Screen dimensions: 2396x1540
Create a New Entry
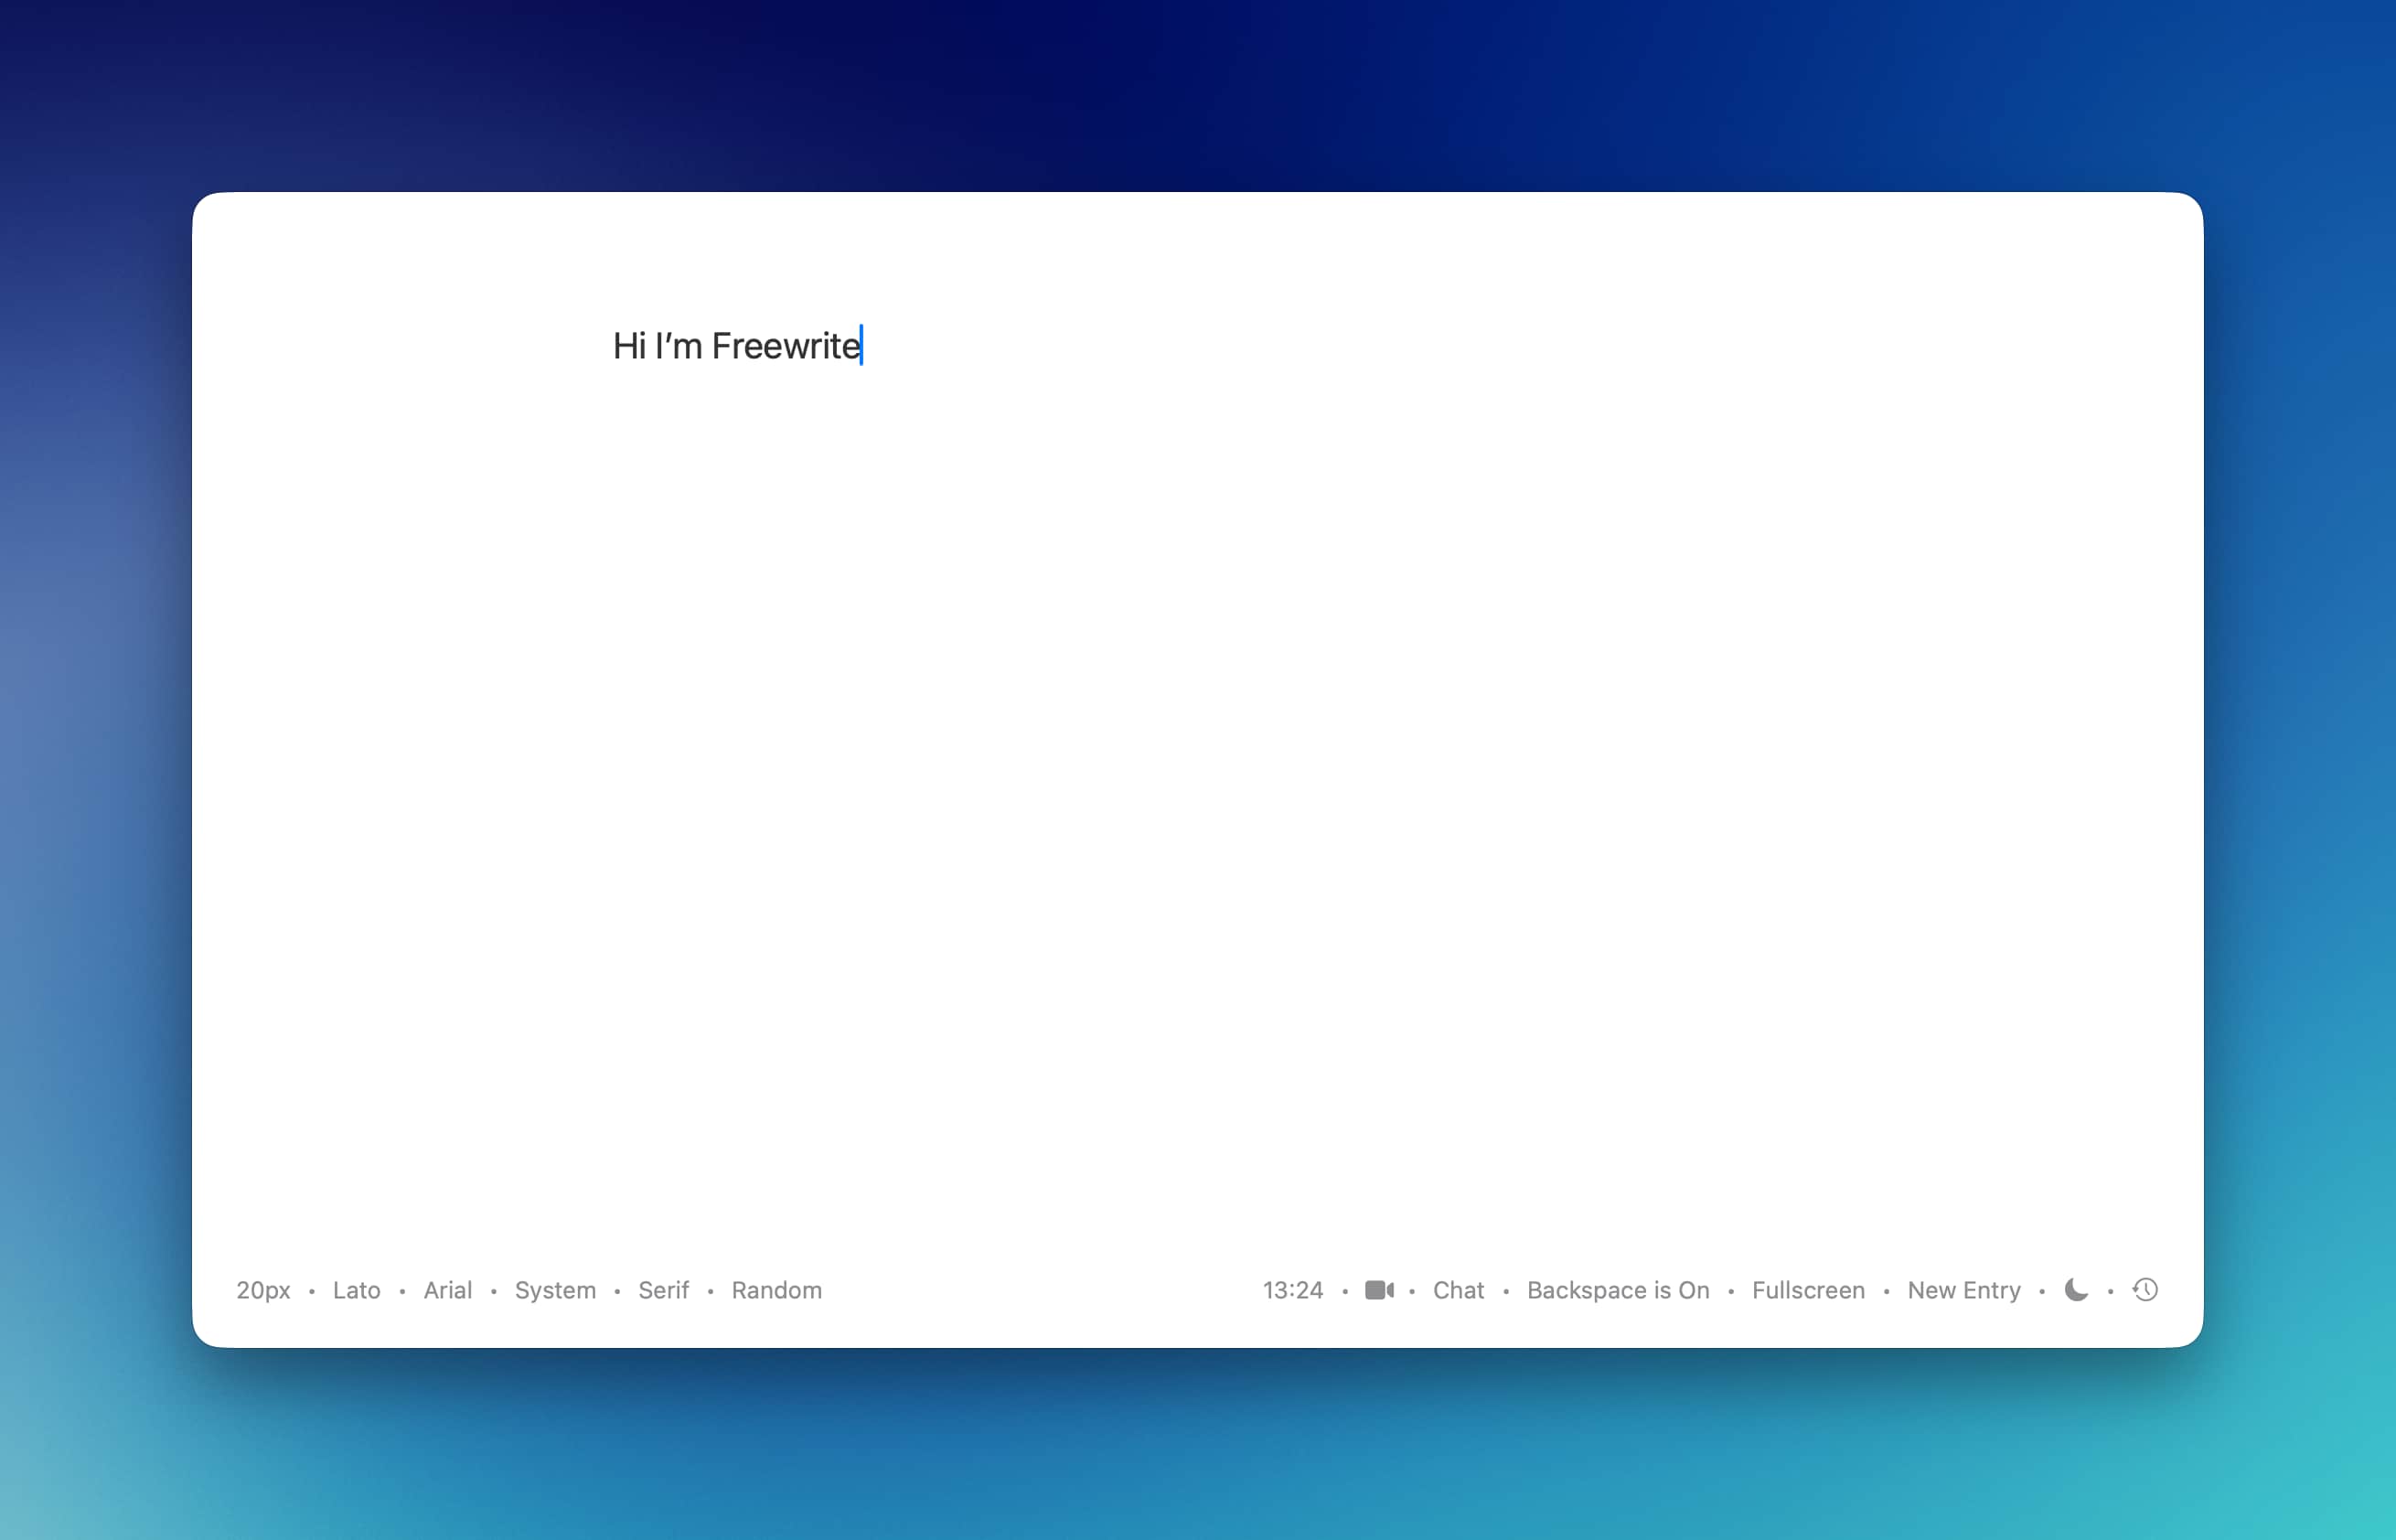point(1963,1291)
